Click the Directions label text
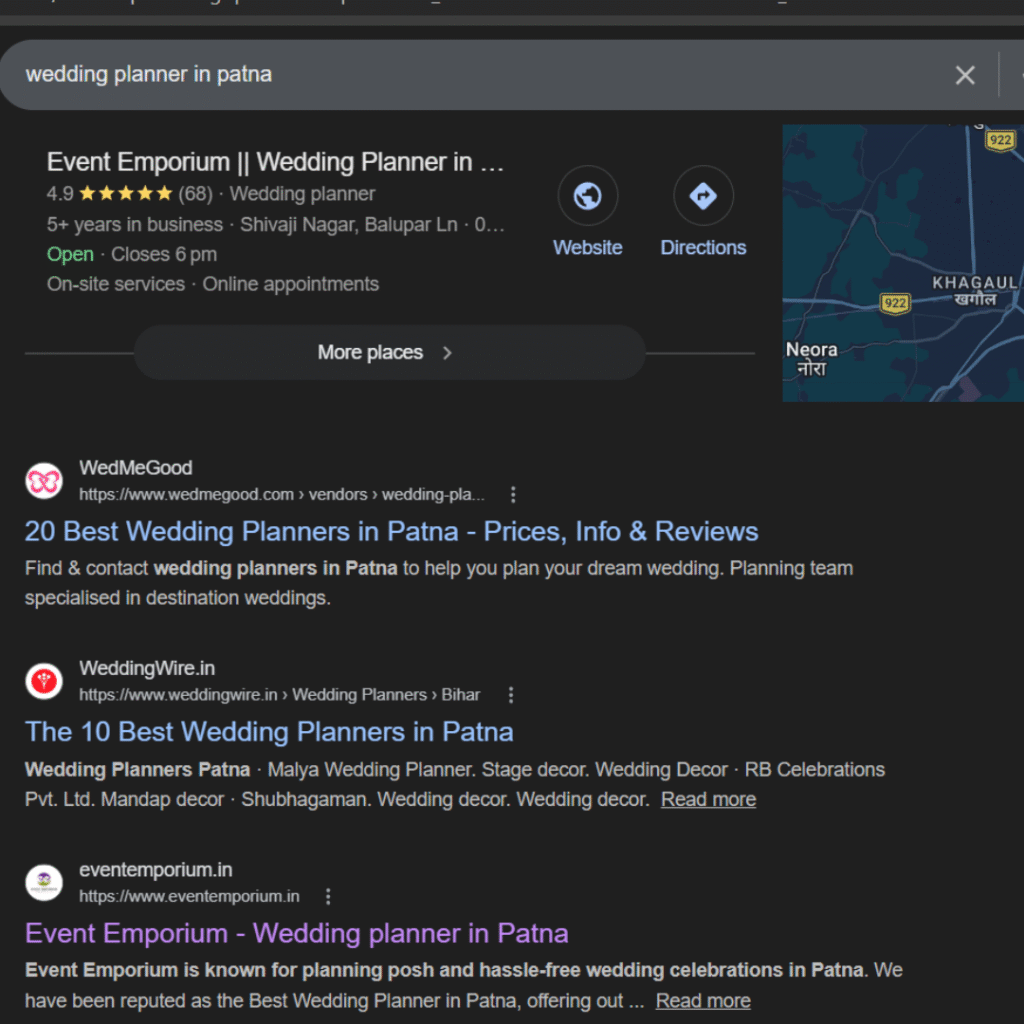1024x1024 pixels. click(x=703, y=248)
